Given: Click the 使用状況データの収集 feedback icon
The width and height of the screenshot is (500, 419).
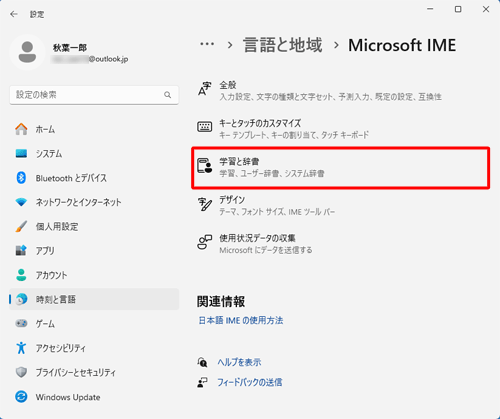Looking at the screenshot, I should [x=204, y=242].
